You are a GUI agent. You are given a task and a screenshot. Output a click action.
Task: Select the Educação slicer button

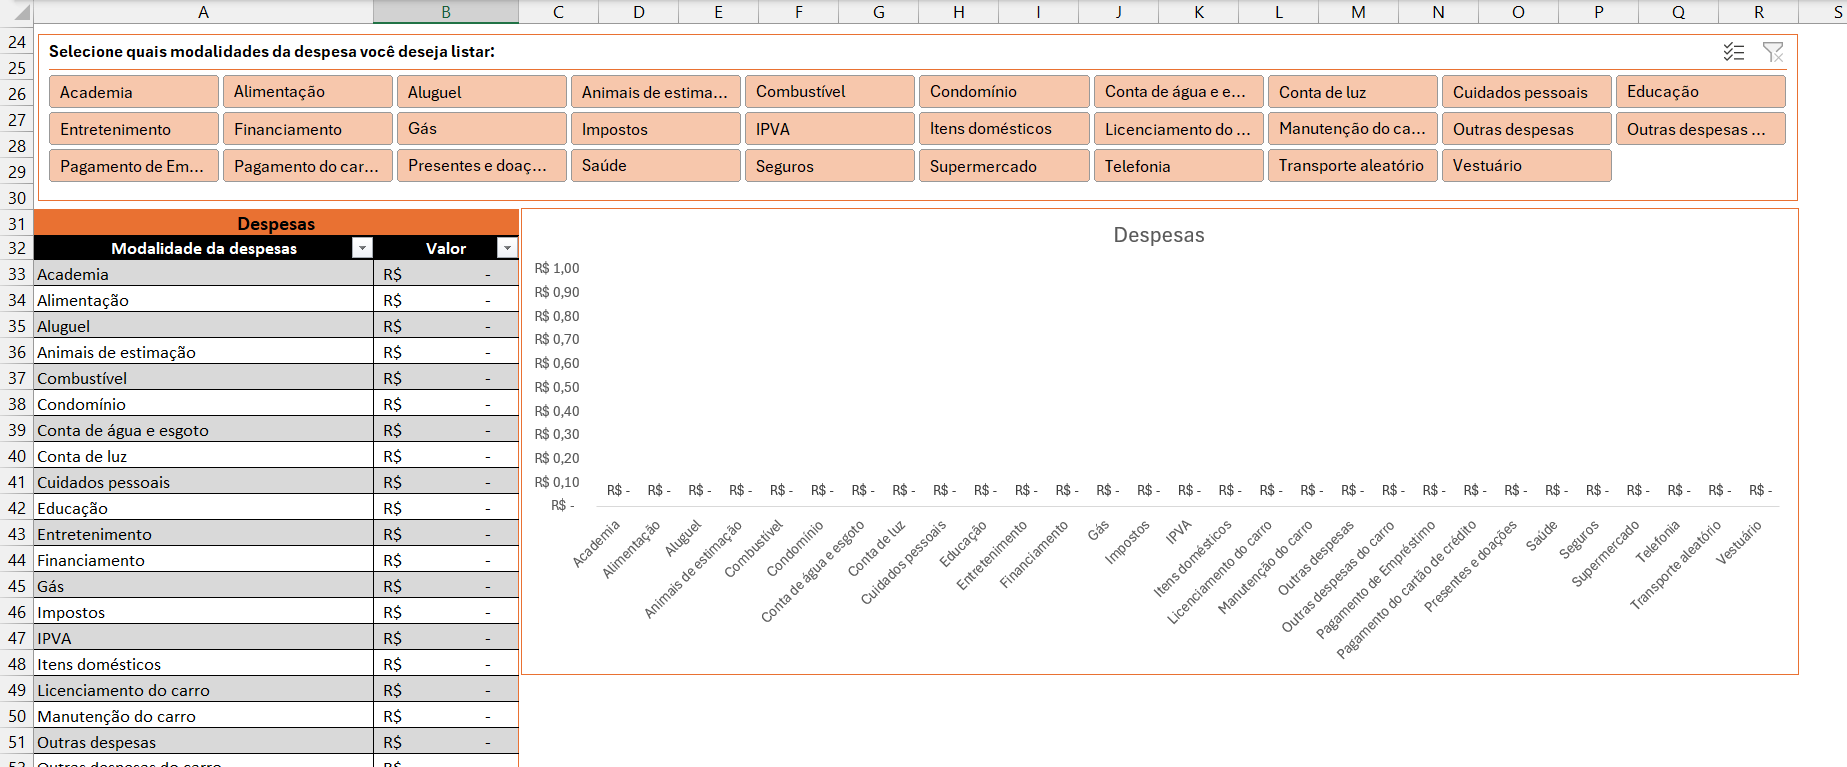[1700, 92]
